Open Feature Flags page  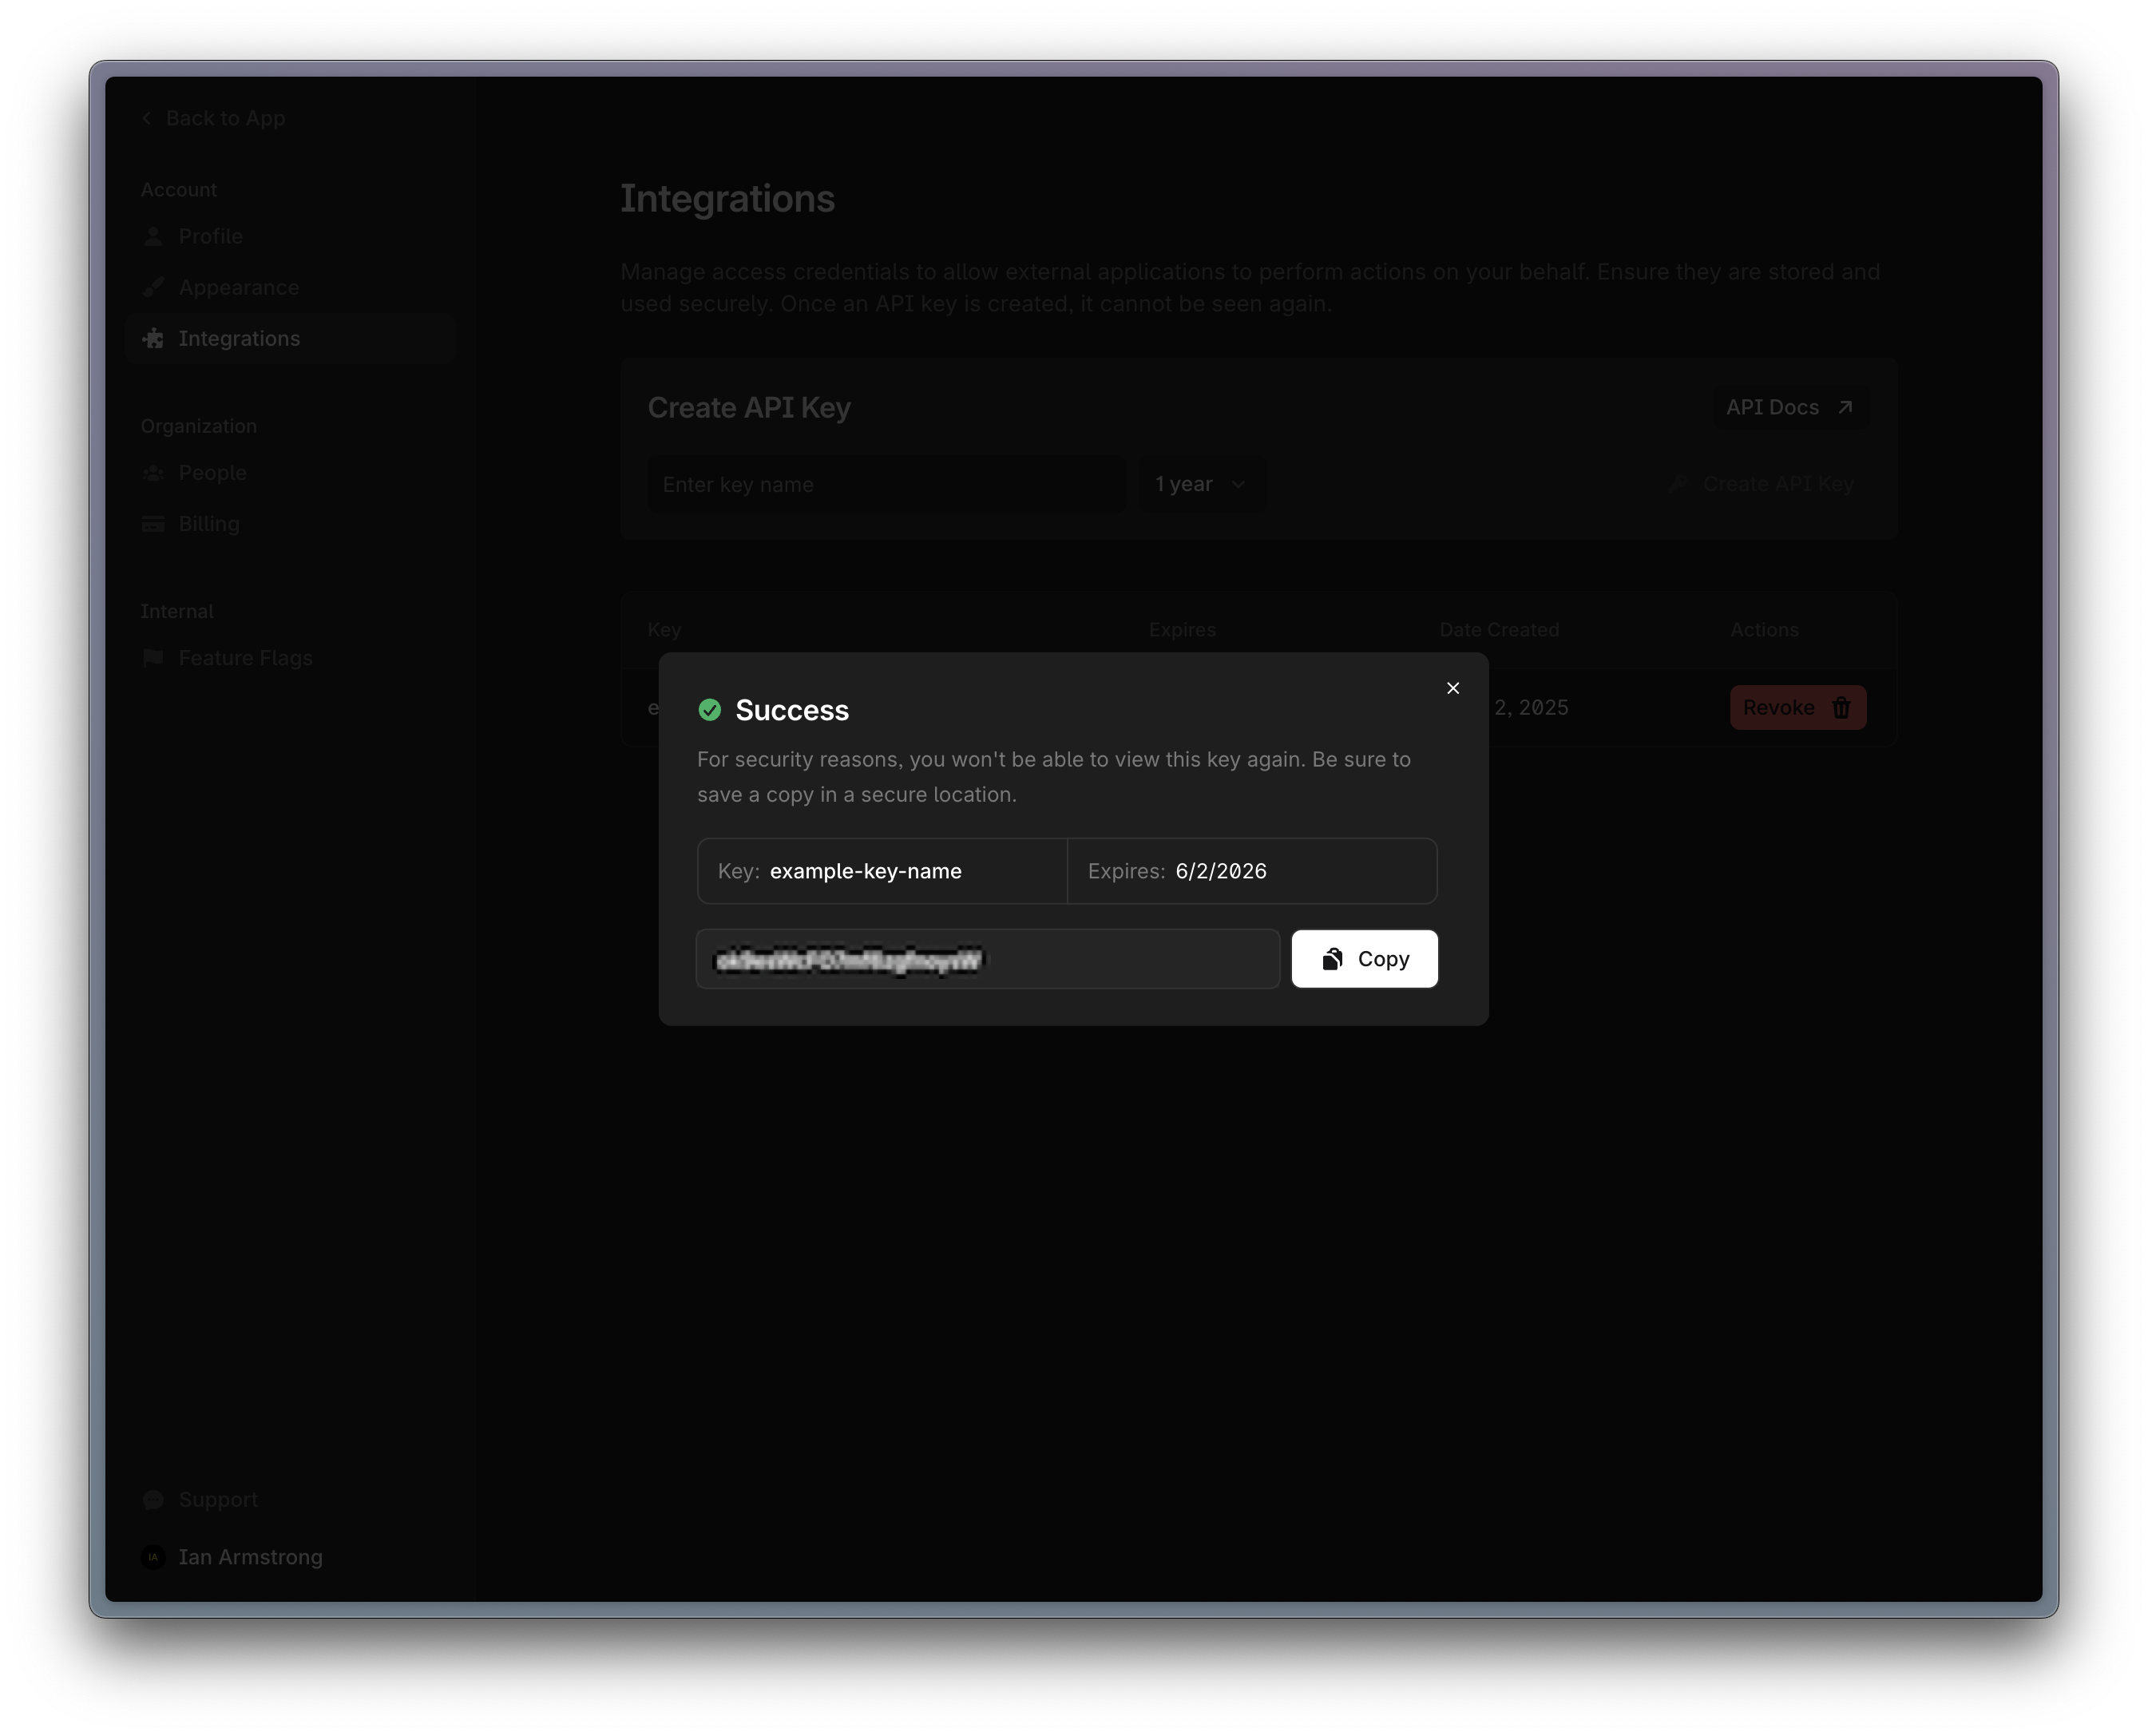[x=290, y=658]
